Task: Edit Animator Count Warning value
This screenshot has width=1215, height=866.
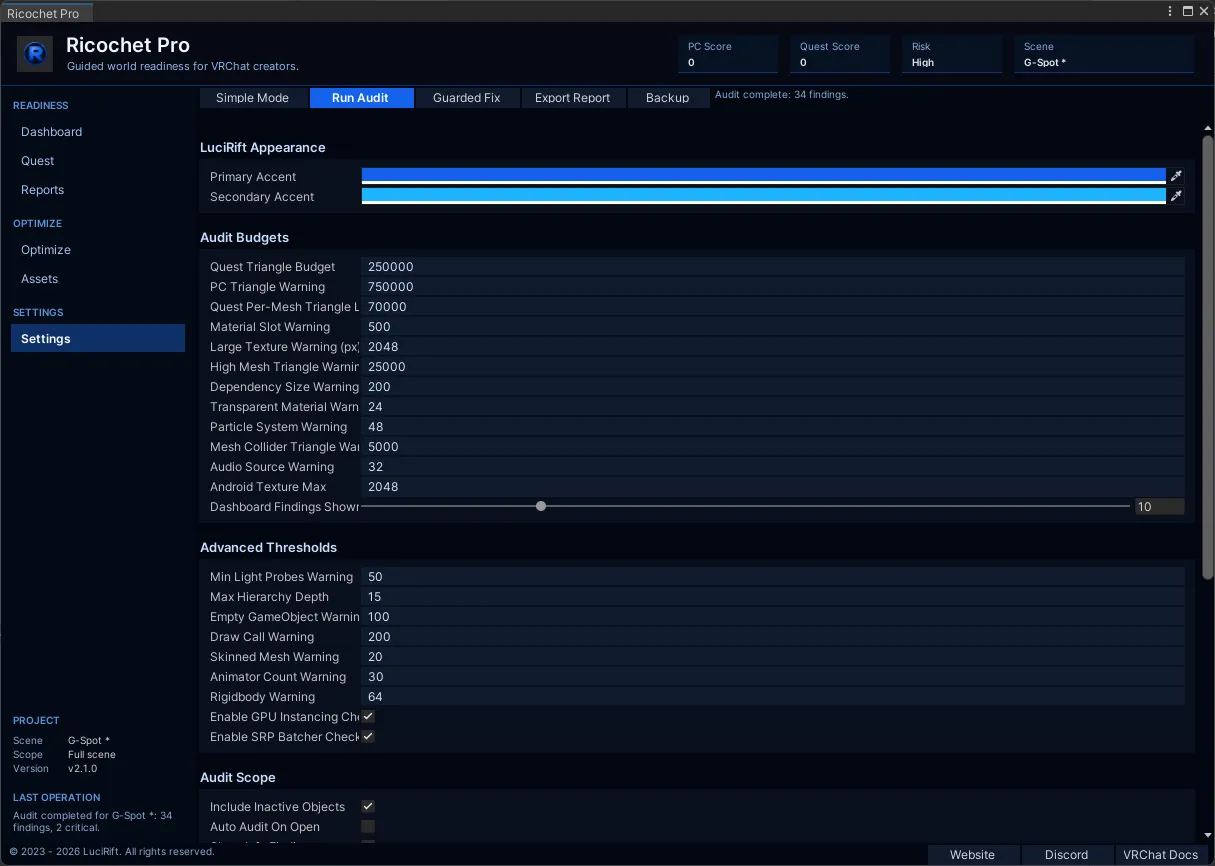Action: (773, 677)
